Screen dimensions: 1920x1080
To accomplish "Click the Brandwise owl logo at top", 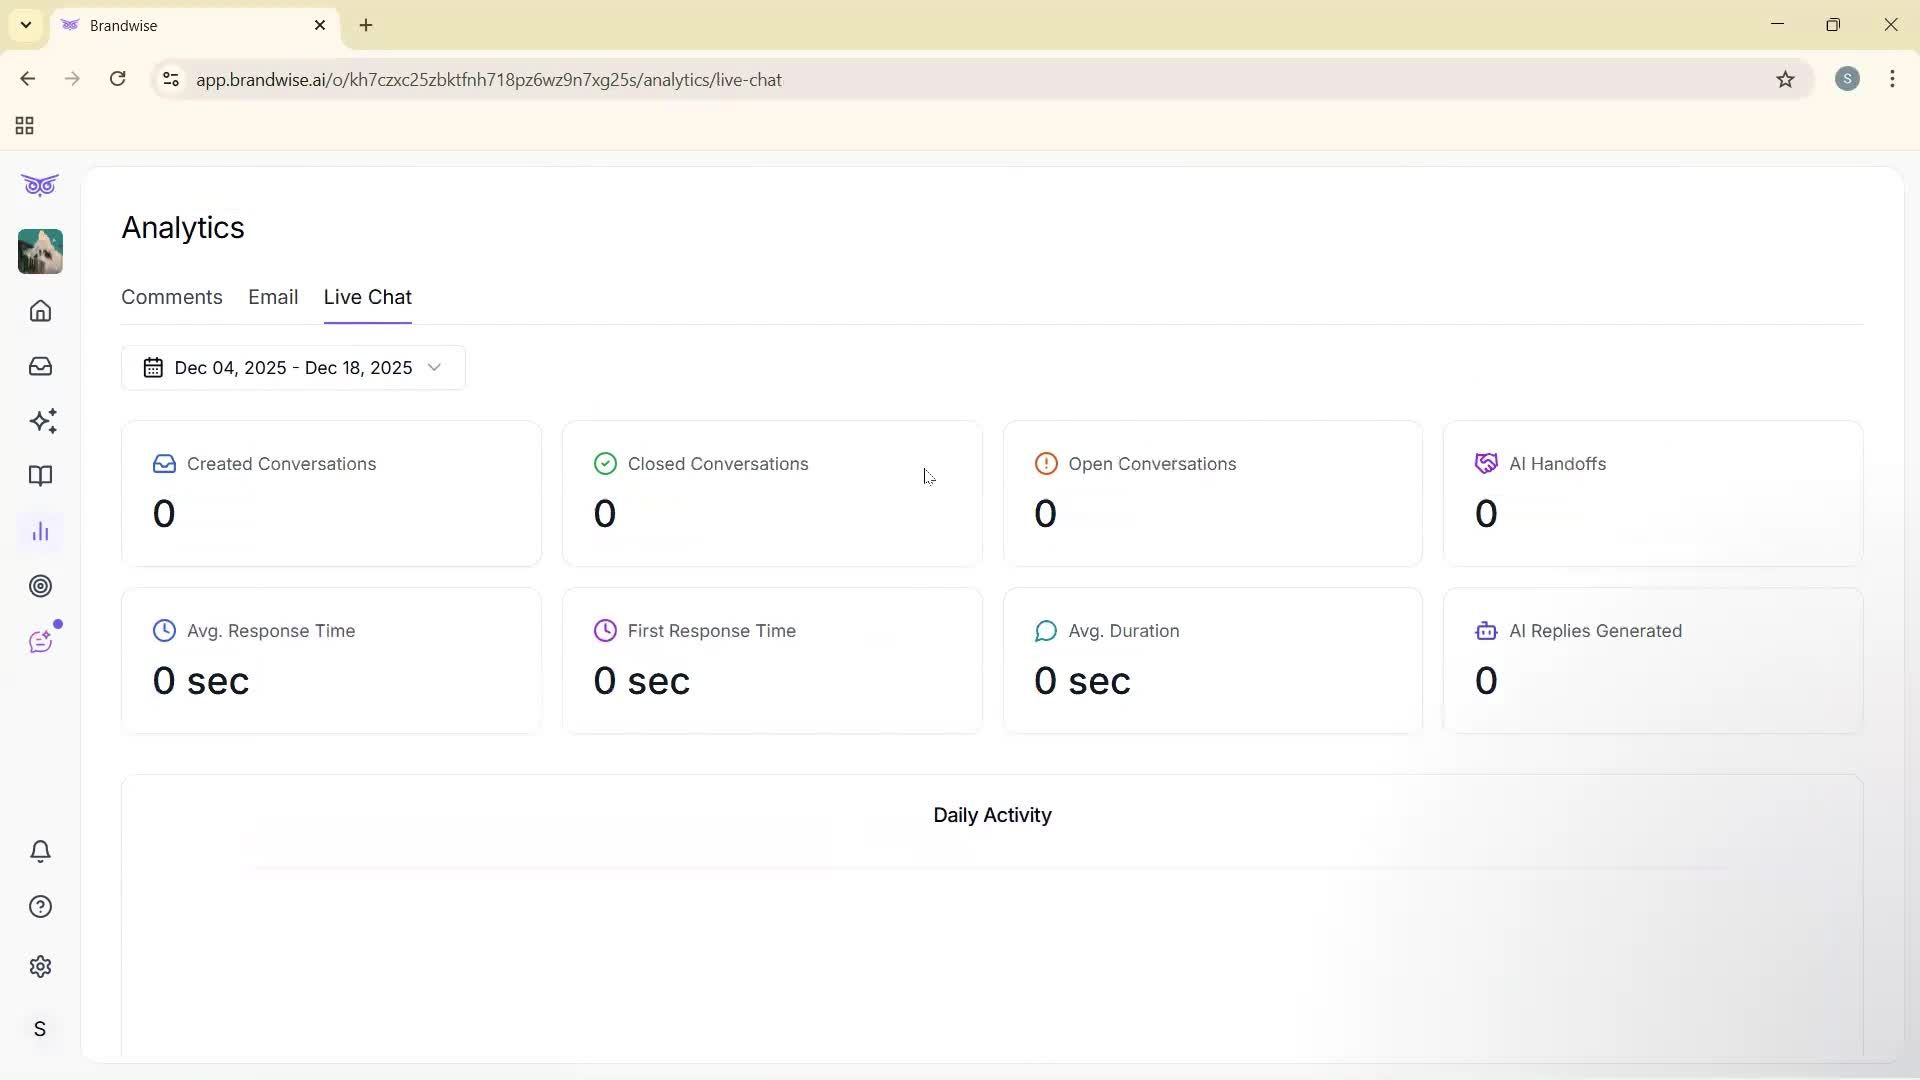I will (x=40, y=185).
